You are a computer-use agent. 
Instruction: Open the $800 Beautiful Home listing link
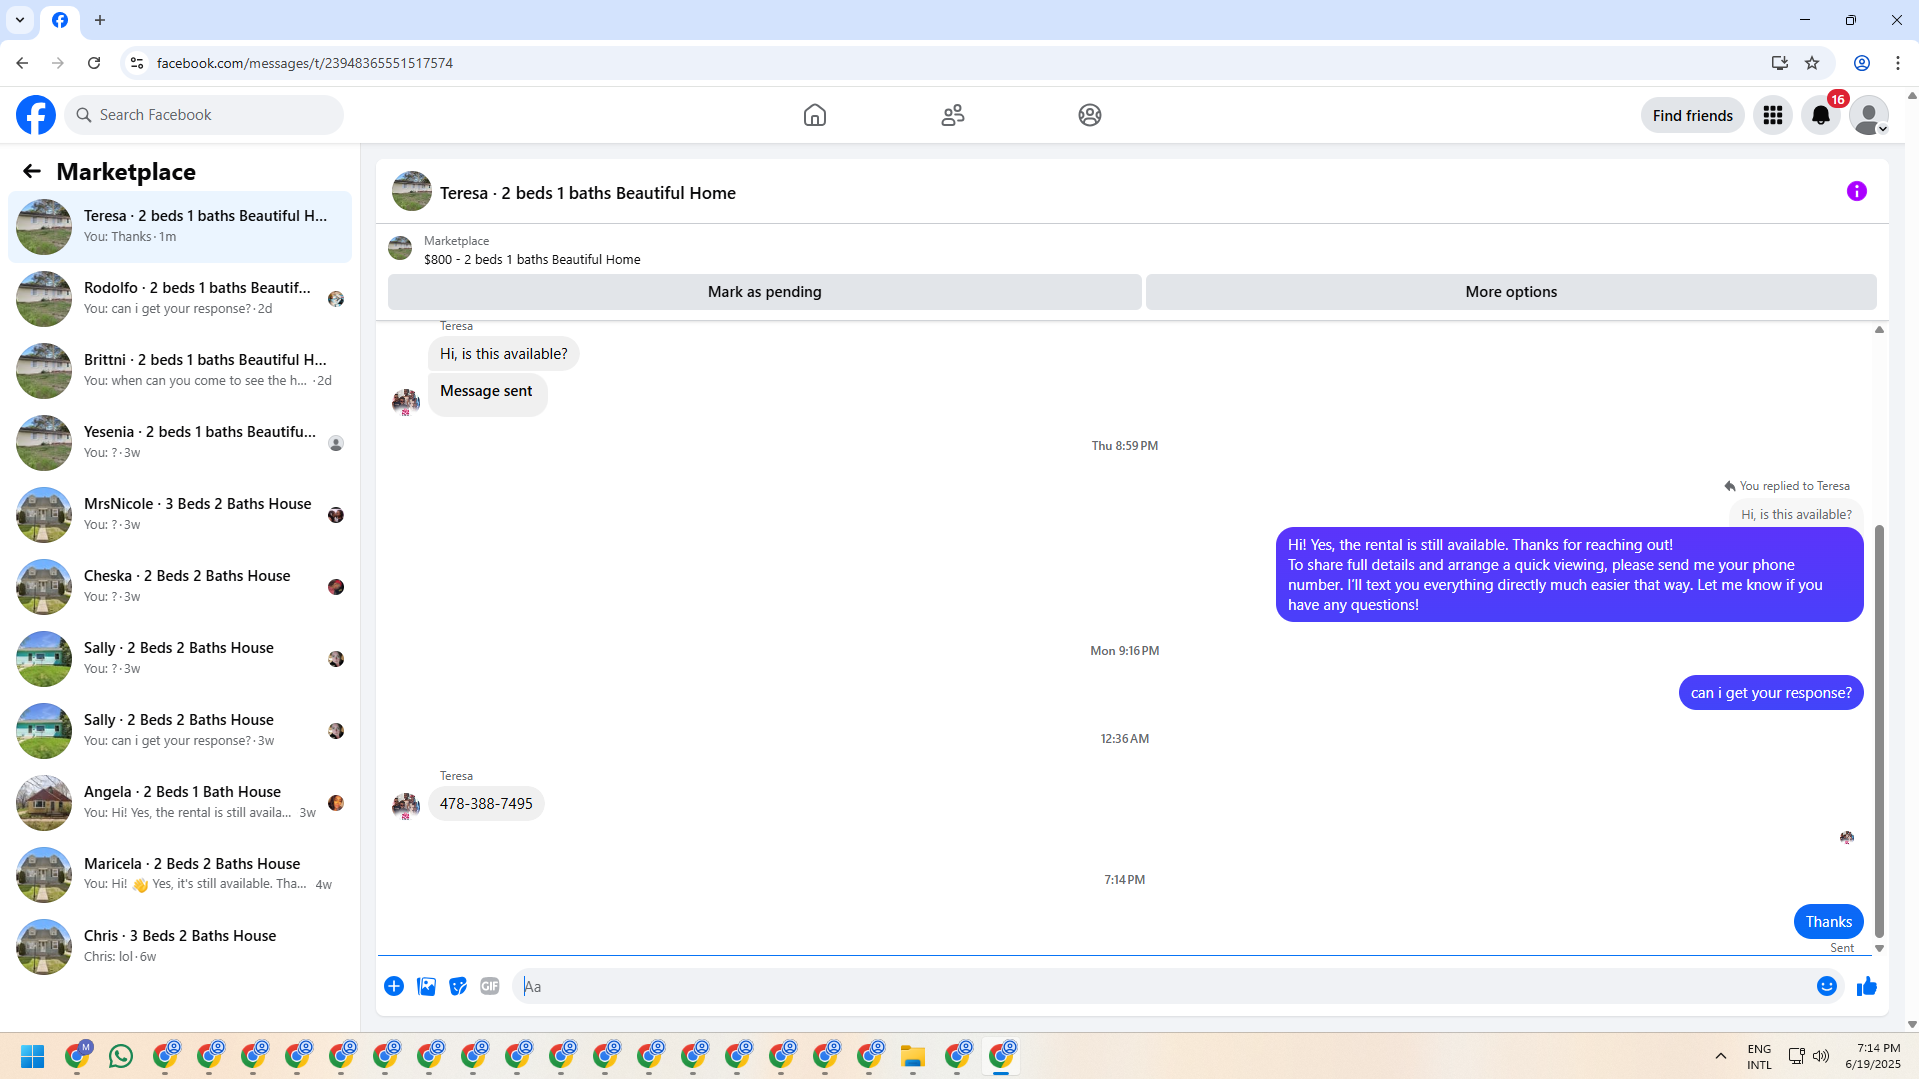pyautogui.click(x=532, y=259)
